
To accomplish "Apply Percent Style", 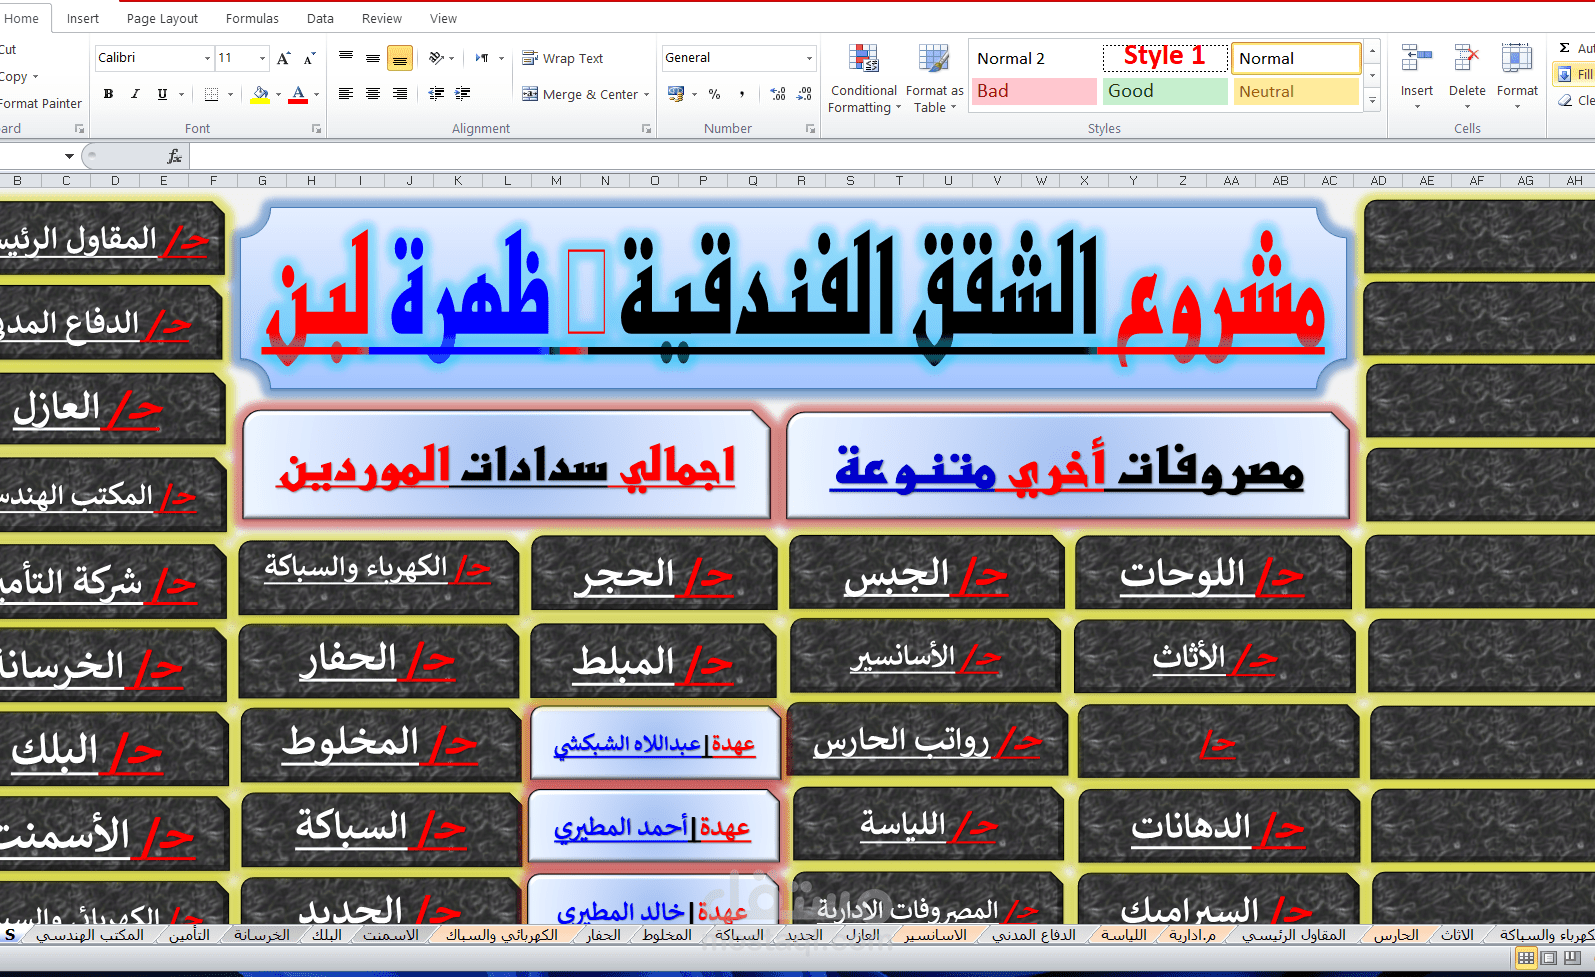I will 714,94.
